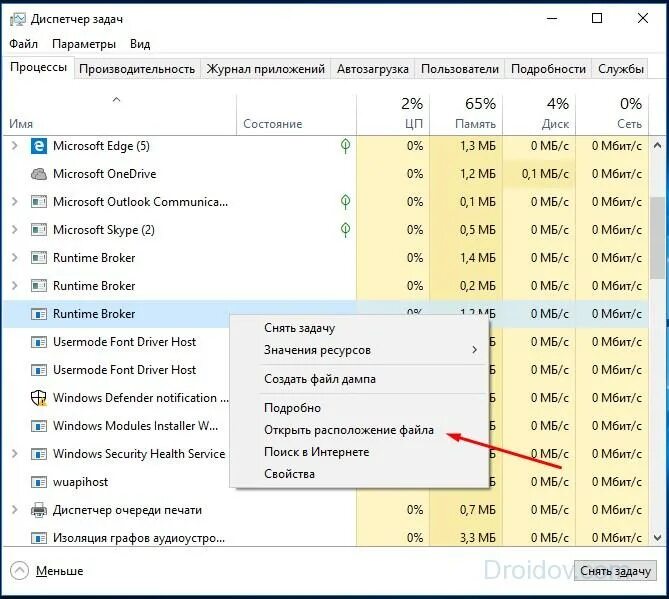Expand the Runtime Broker group using 0,2 МБ
Viewport: 669px width, 599px height.
tap(15, 286)
